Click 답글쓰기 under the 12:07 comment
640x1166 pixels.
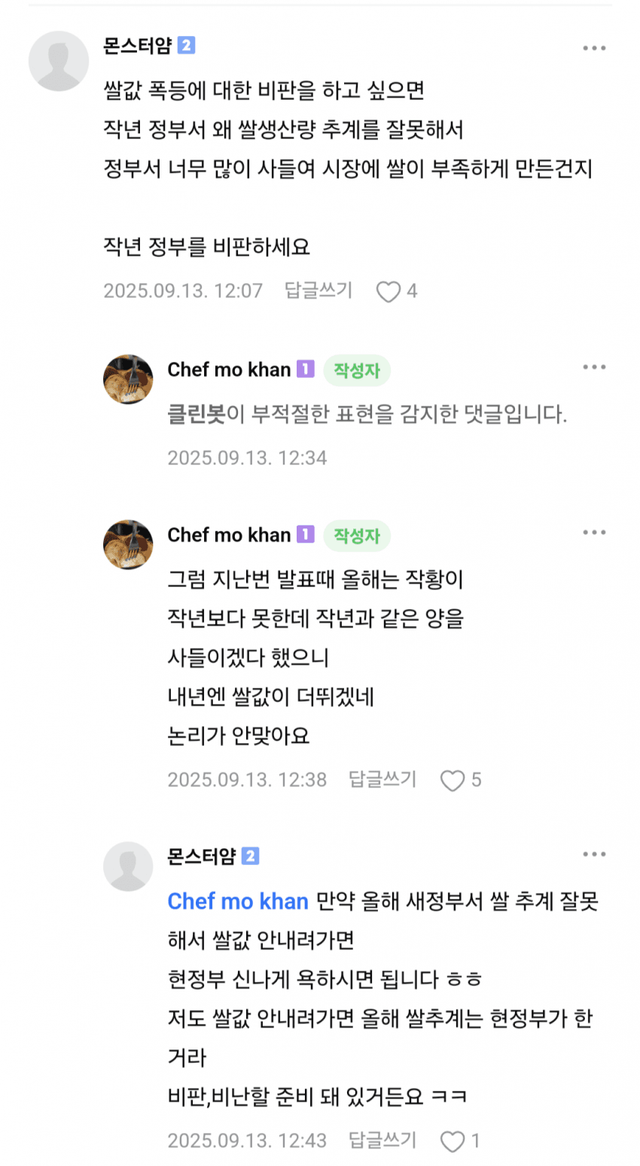[x=318, y=291]
